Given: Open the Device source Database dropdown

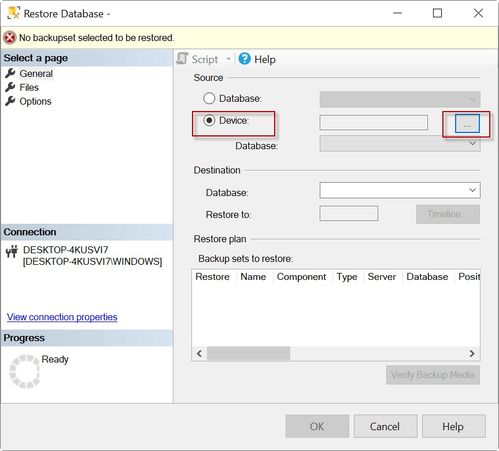Looking at the screenshot, I should (400, 144).
